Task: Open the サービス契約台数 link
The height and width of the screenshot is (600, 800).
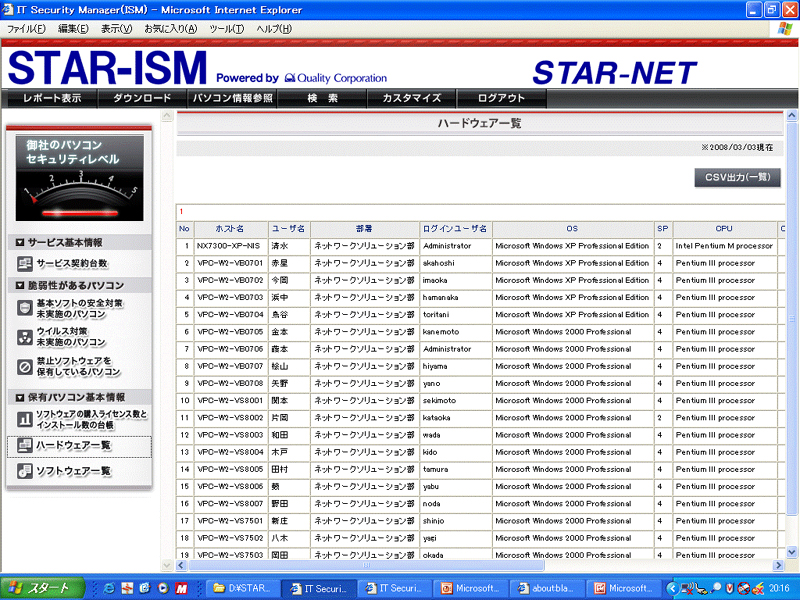Action: (72, 264)
